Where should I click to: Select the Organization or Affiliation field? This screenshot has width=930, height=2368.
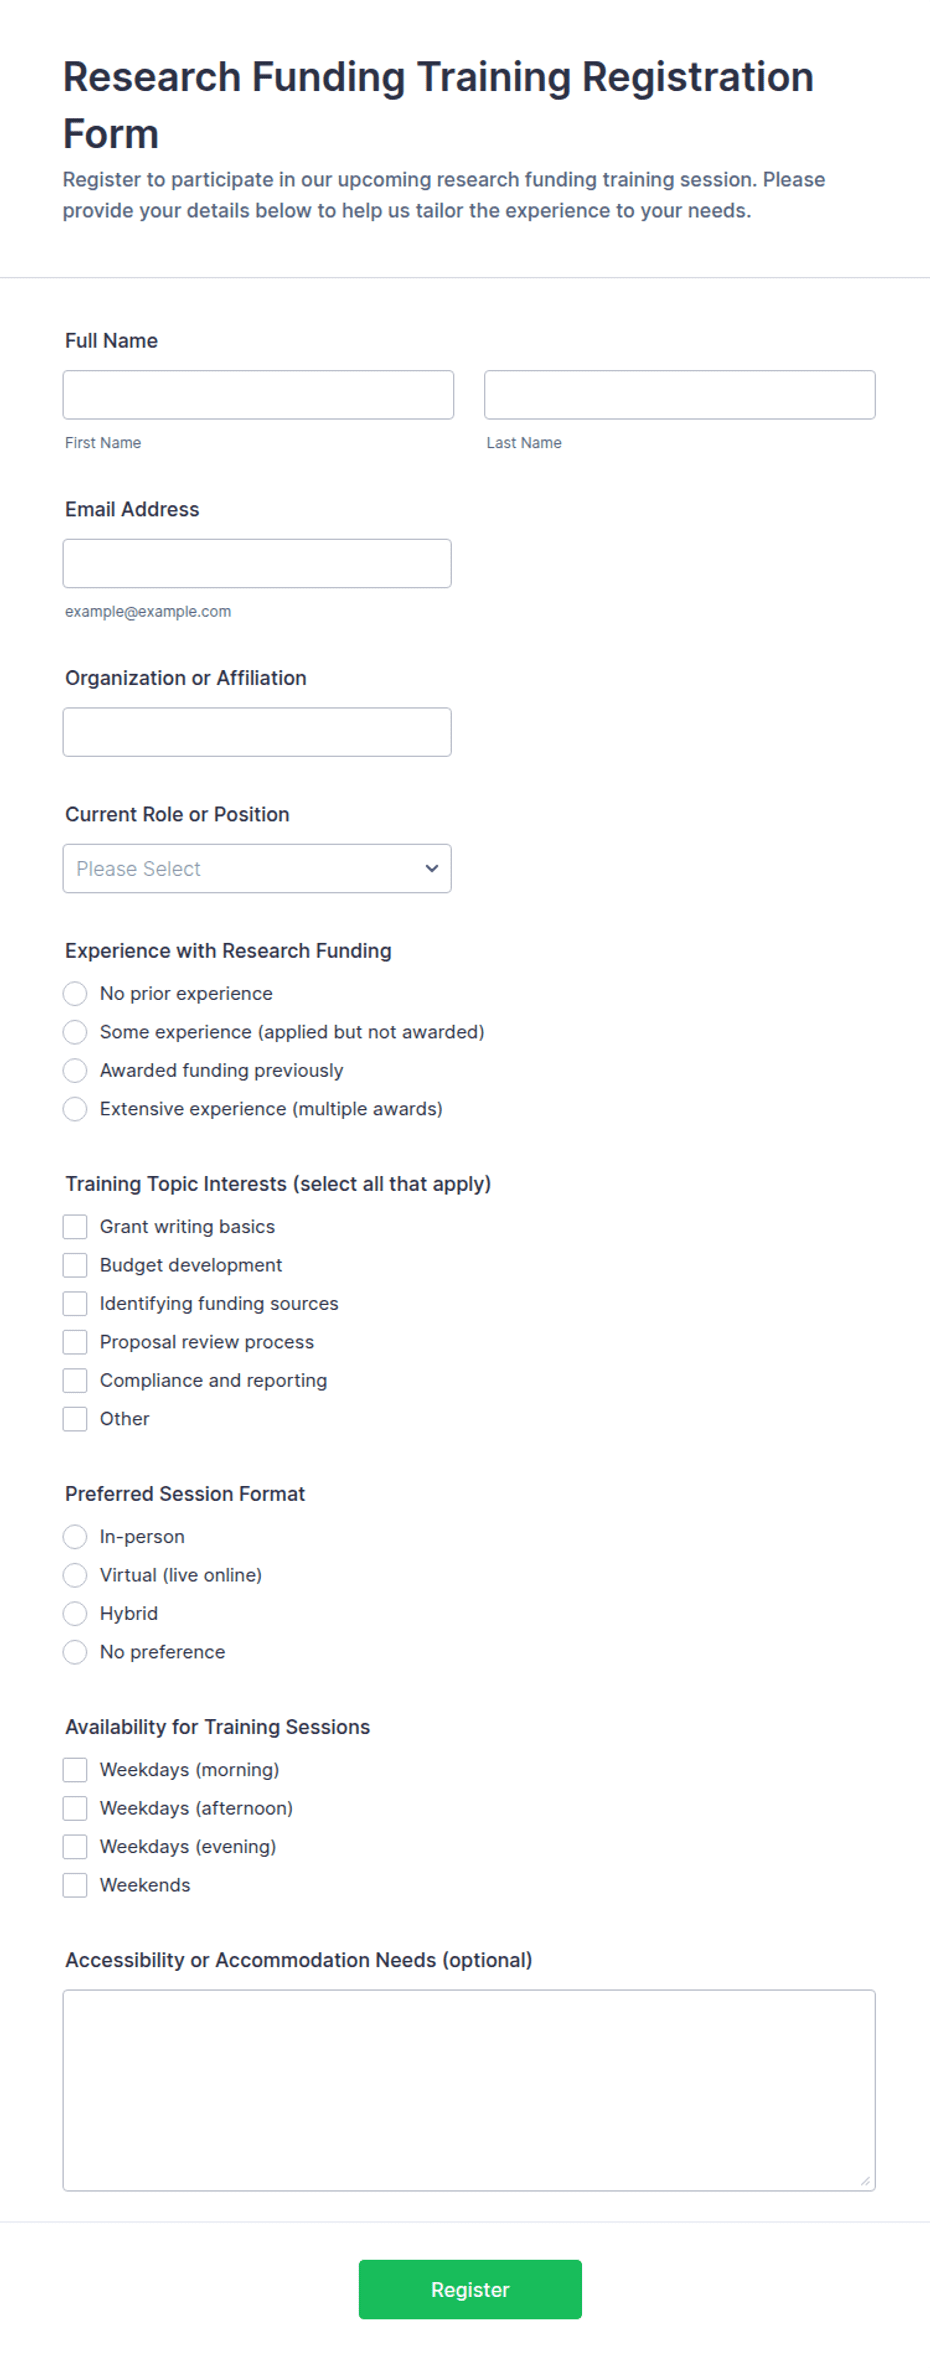pos(257,732)
